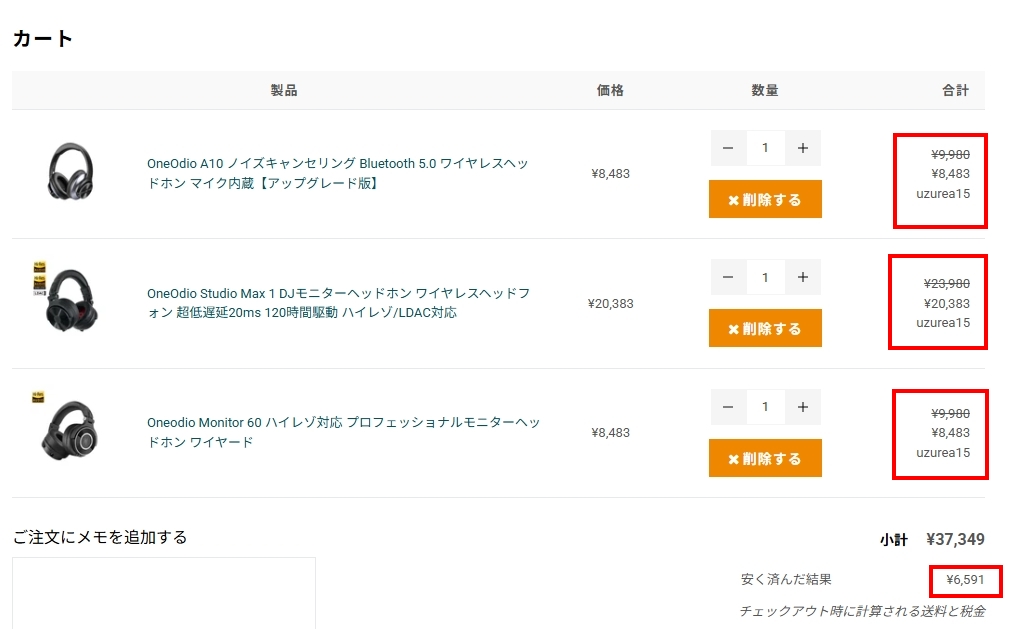Viewport: 1009px width, 629px height.
Task: Click OneOdio A10 headphone thumbnail
Action: click(71, 171)
